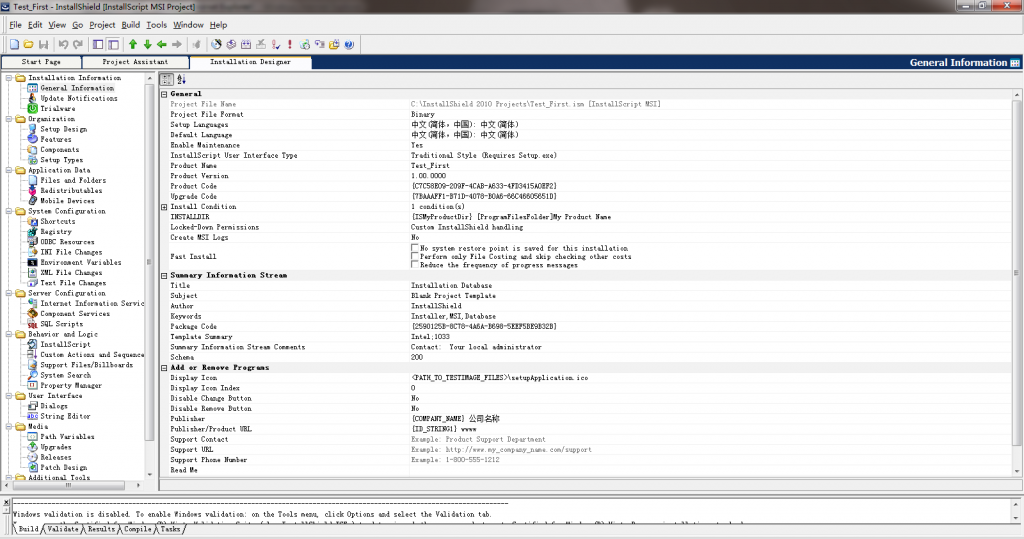Screen dimensions: 1024x539
Task: Tick 'Reduce the frequency of progress messages'
Action: tap(415, 266)
